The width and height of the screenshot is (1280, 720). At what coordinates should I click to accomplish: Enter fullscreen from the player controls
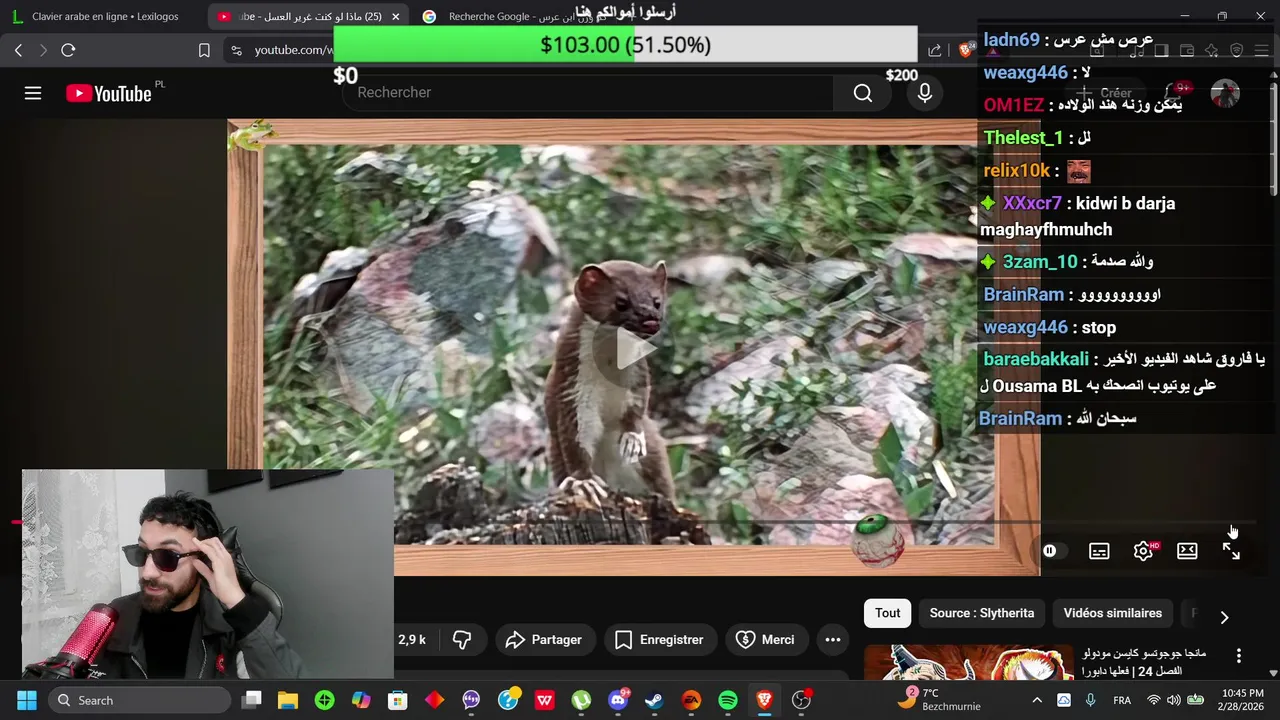[1231, 551]
